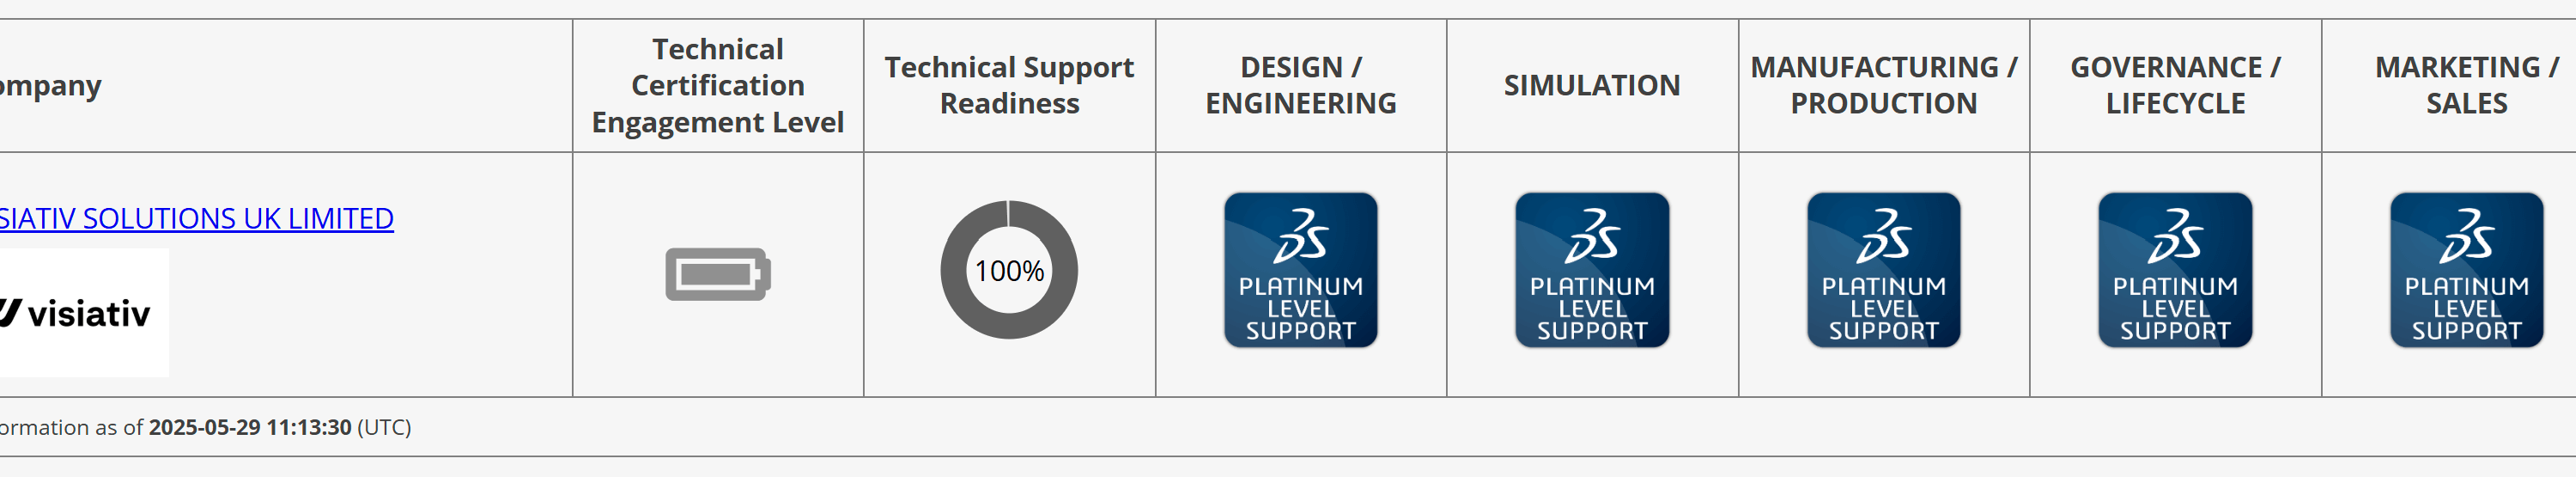Click the GOVERNANCE / LIFECYCLE column header
The image size is (2576, 477).
(2175, 86)
